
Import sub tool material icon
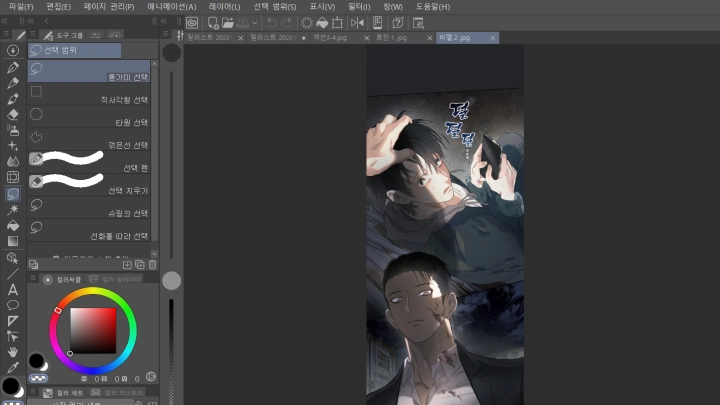click(x=127, y=264)
